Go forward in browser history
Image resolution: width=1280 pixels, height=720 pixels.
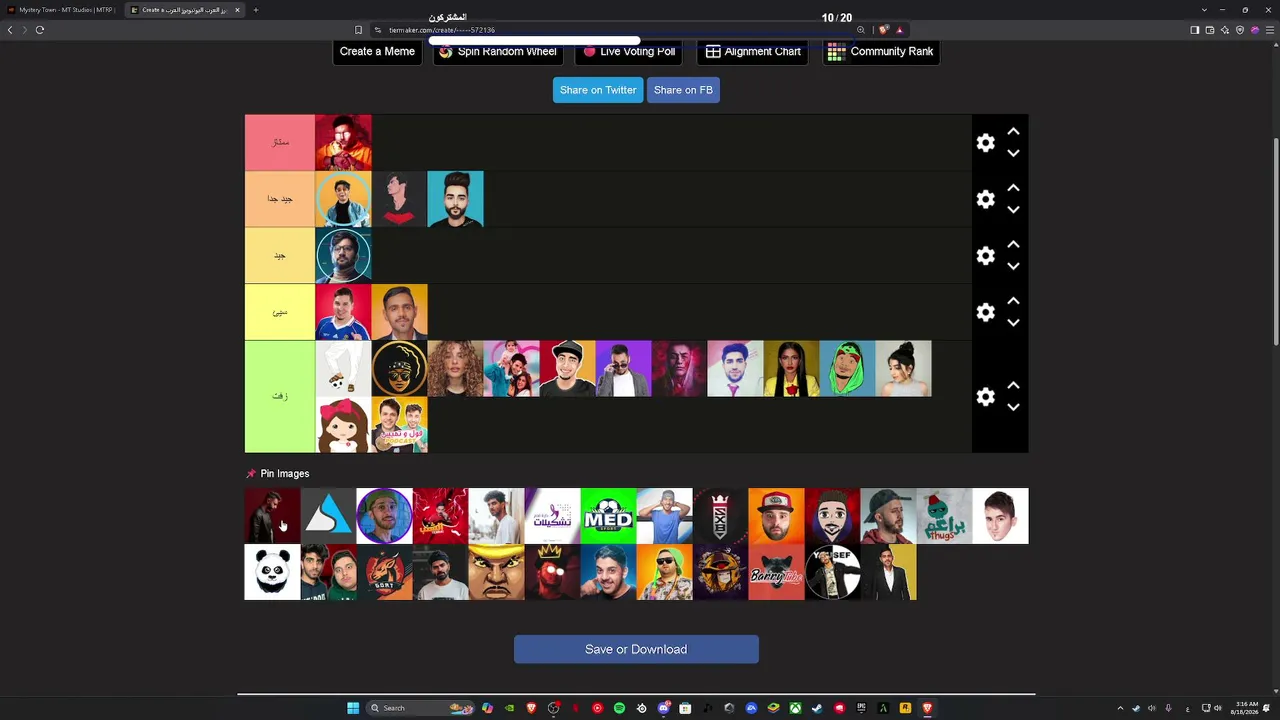coord(24,30)
